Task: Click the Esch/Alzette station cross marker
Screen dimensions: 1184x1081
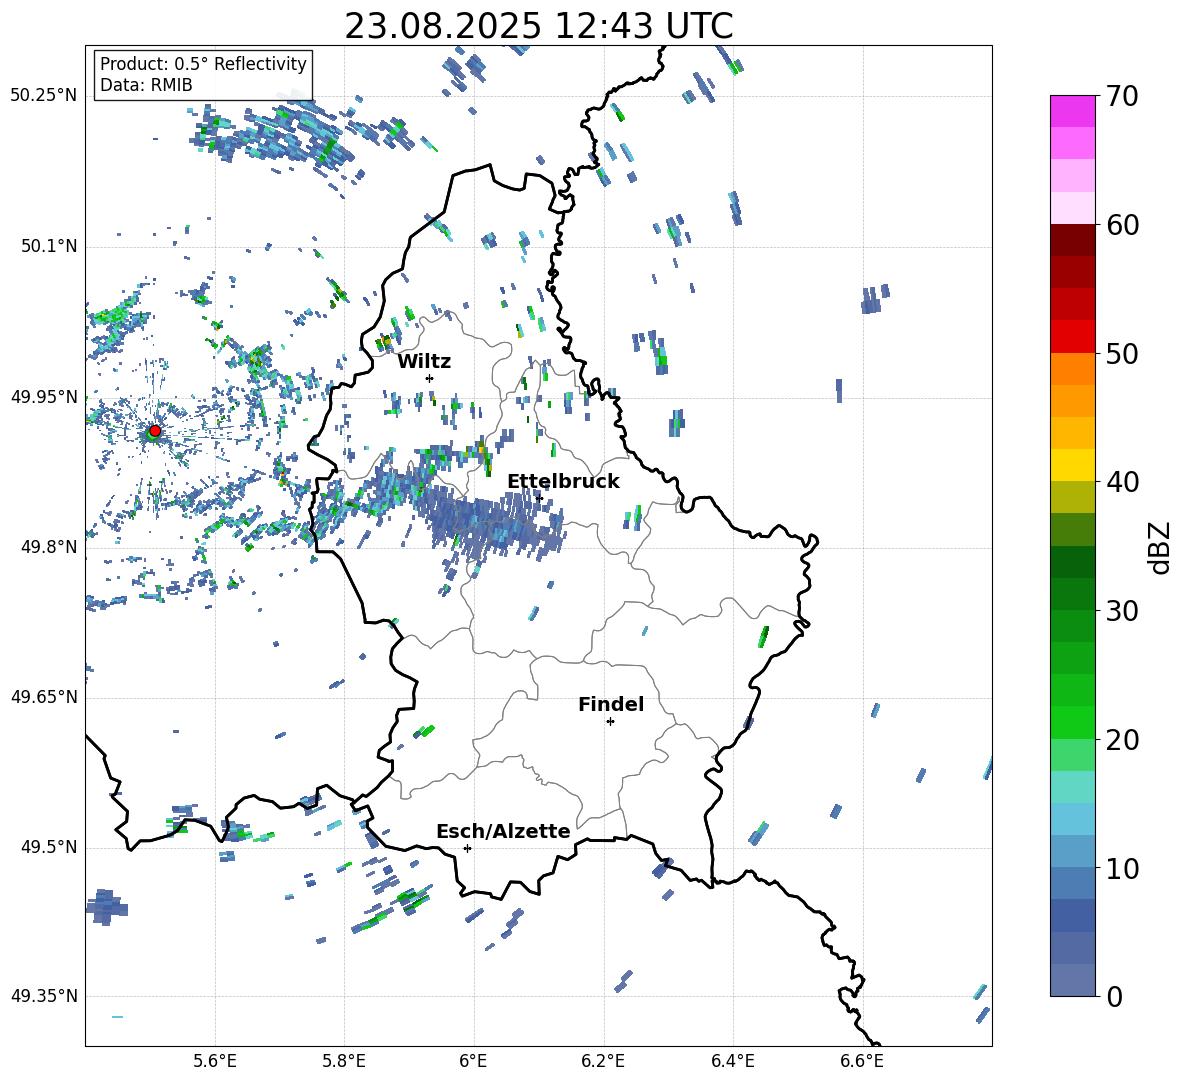Action: [467, 848]
